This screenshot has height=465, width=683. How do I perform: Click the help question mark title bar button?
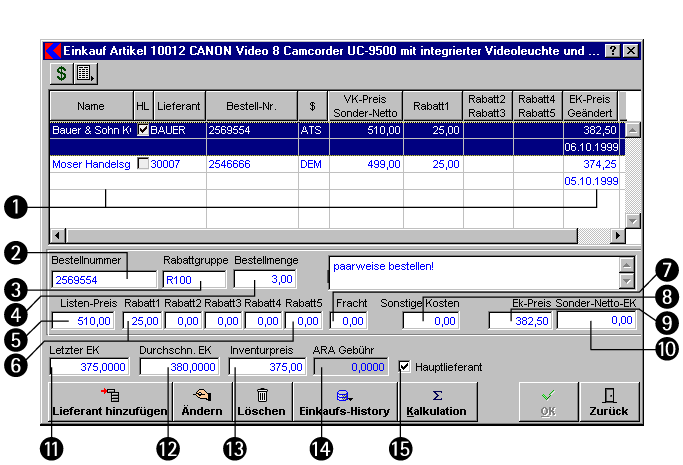point(613,49)
